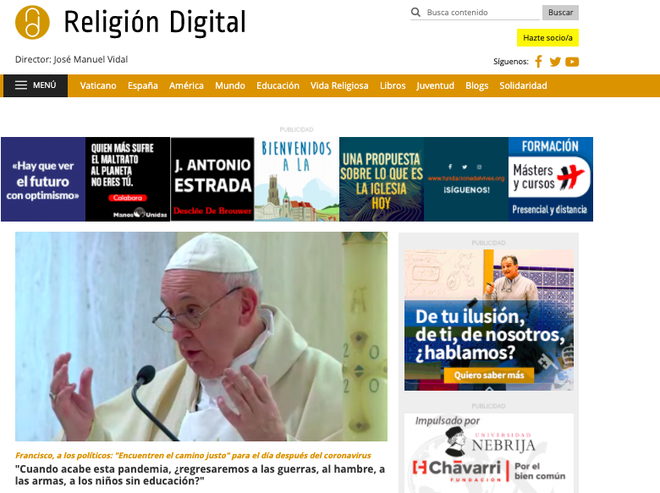Open the J. Antonio Estrada banner ad
This screenshot has height=493, width=660.
[x=212, y=179]
